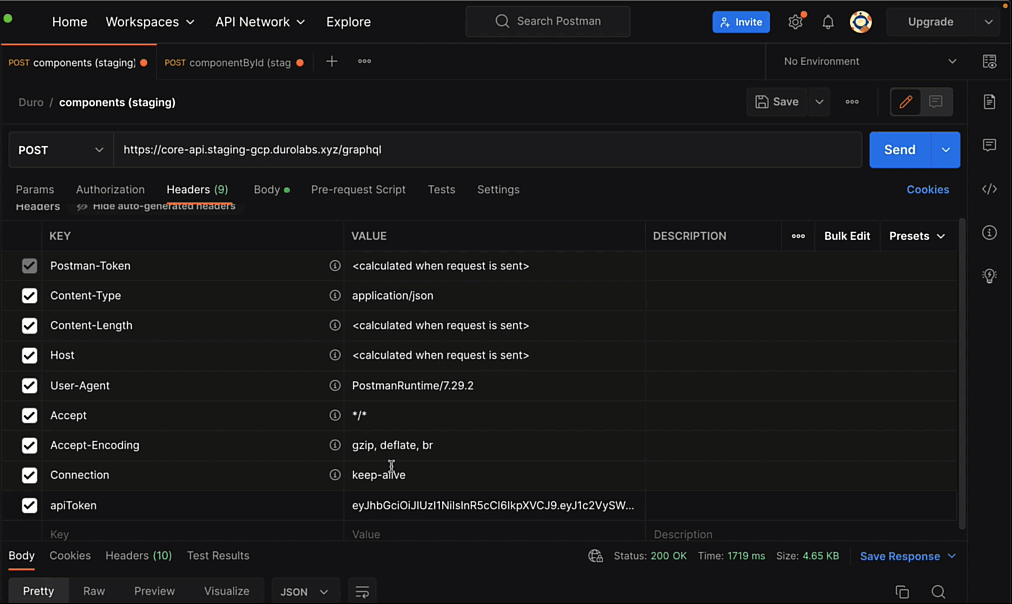This screenshot has height=604, width=1012.
Task: Uncheck the Content-Type header
Action: click(x=29, y=296)
